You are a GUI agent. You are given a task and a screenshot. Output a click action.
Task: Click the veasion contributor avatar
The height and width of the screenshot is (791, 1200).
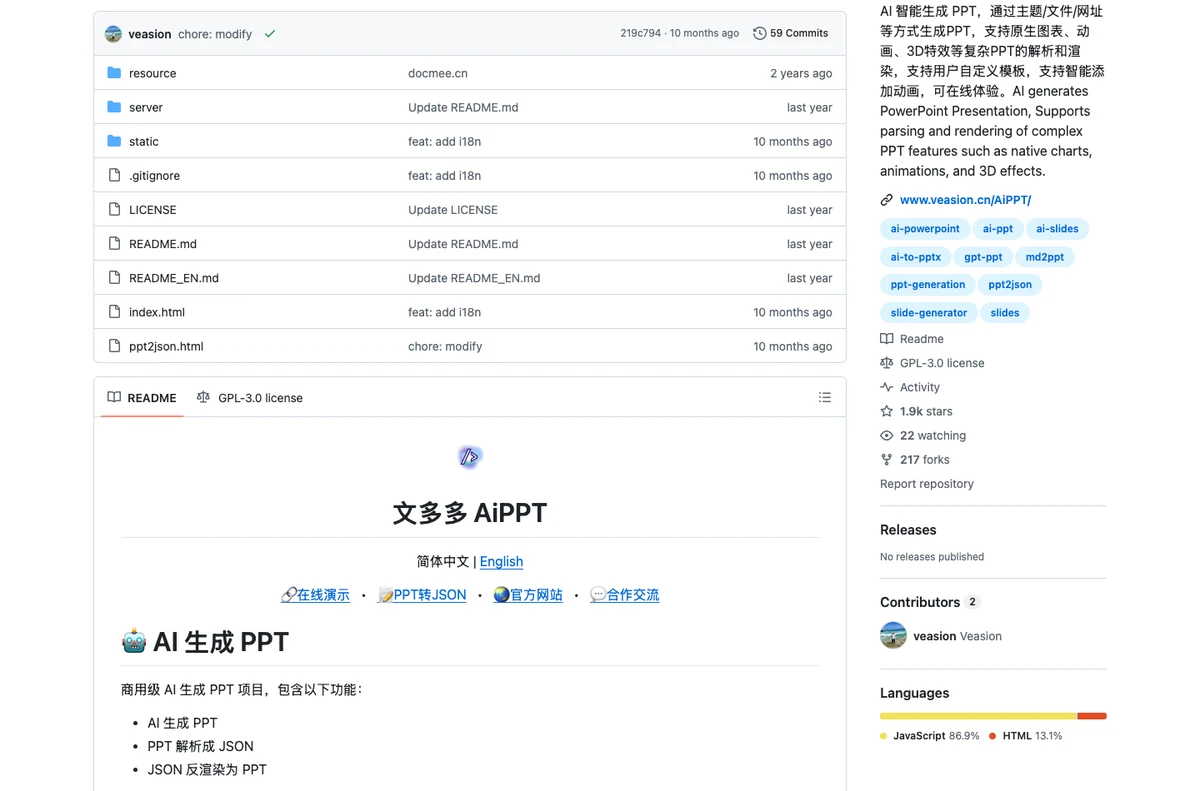[893, 635]
